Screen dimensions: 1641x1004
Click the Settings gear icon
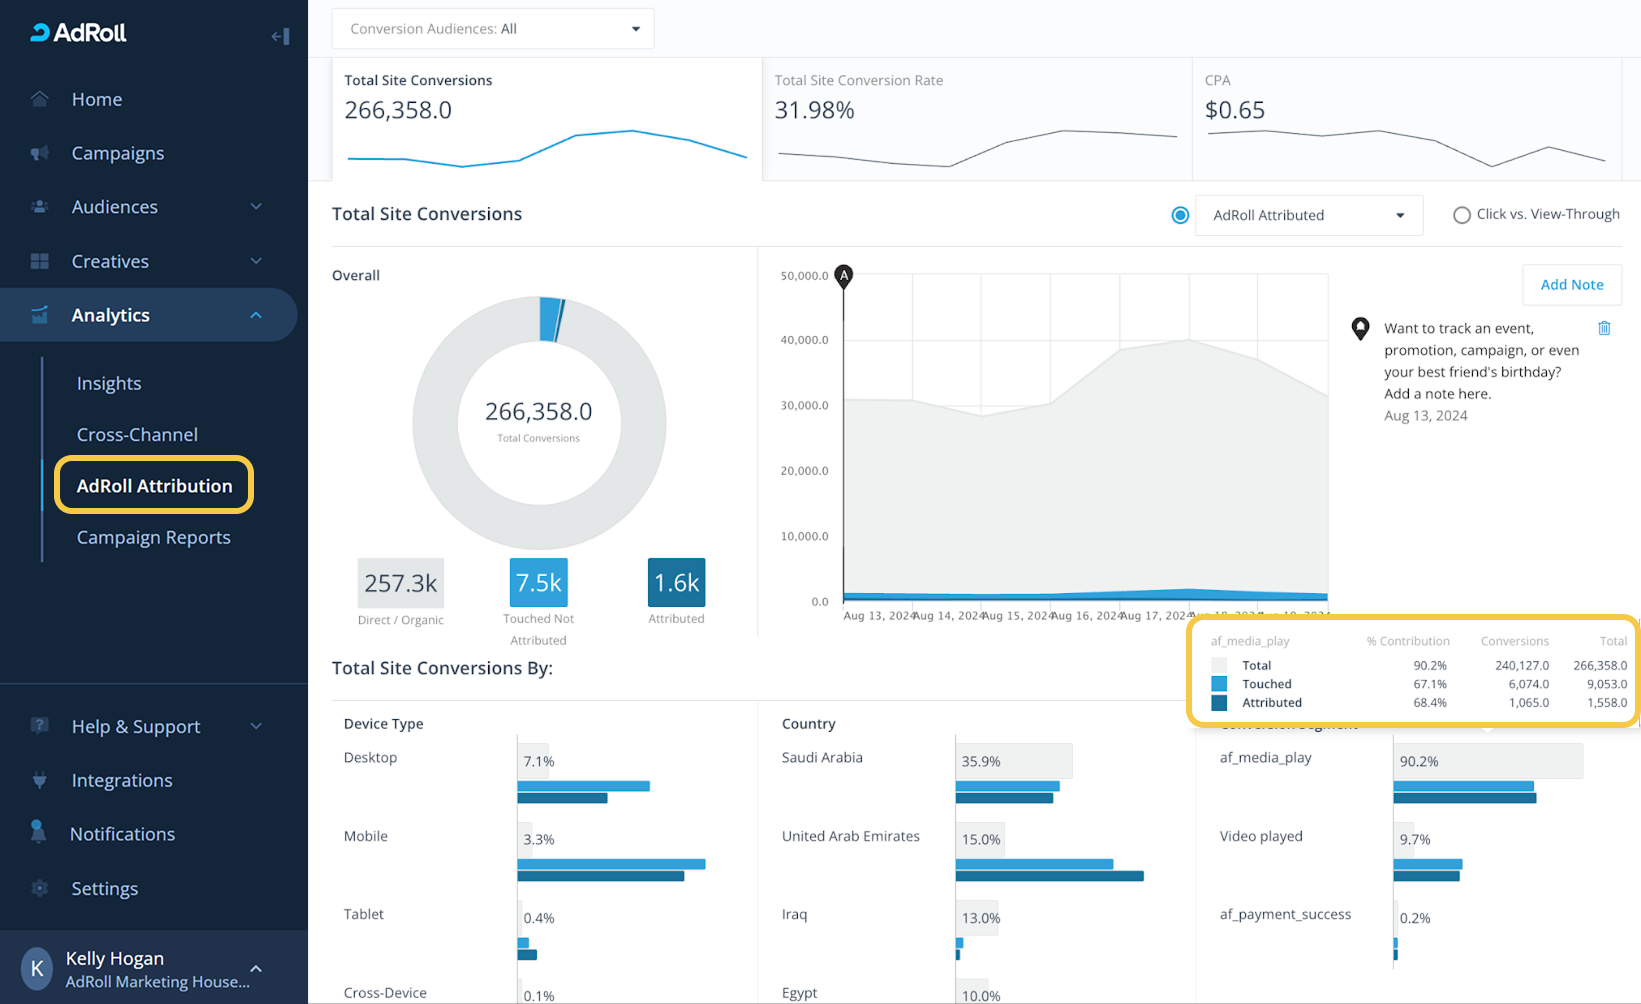point(40,888)
